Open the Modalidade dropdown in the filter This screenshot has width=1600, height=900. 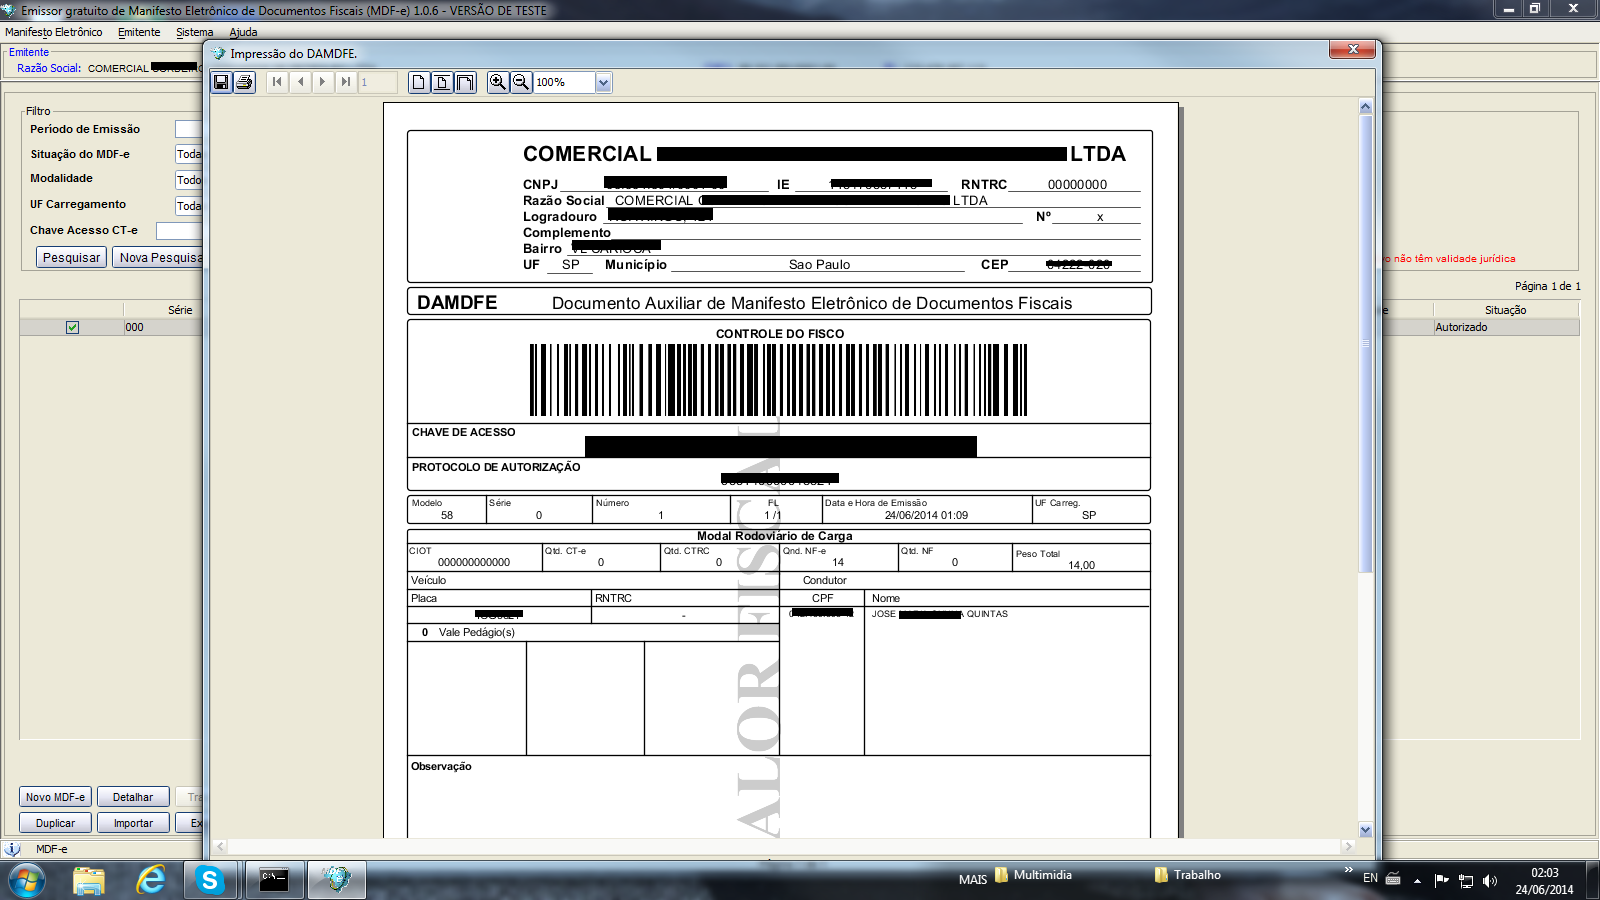189,180
